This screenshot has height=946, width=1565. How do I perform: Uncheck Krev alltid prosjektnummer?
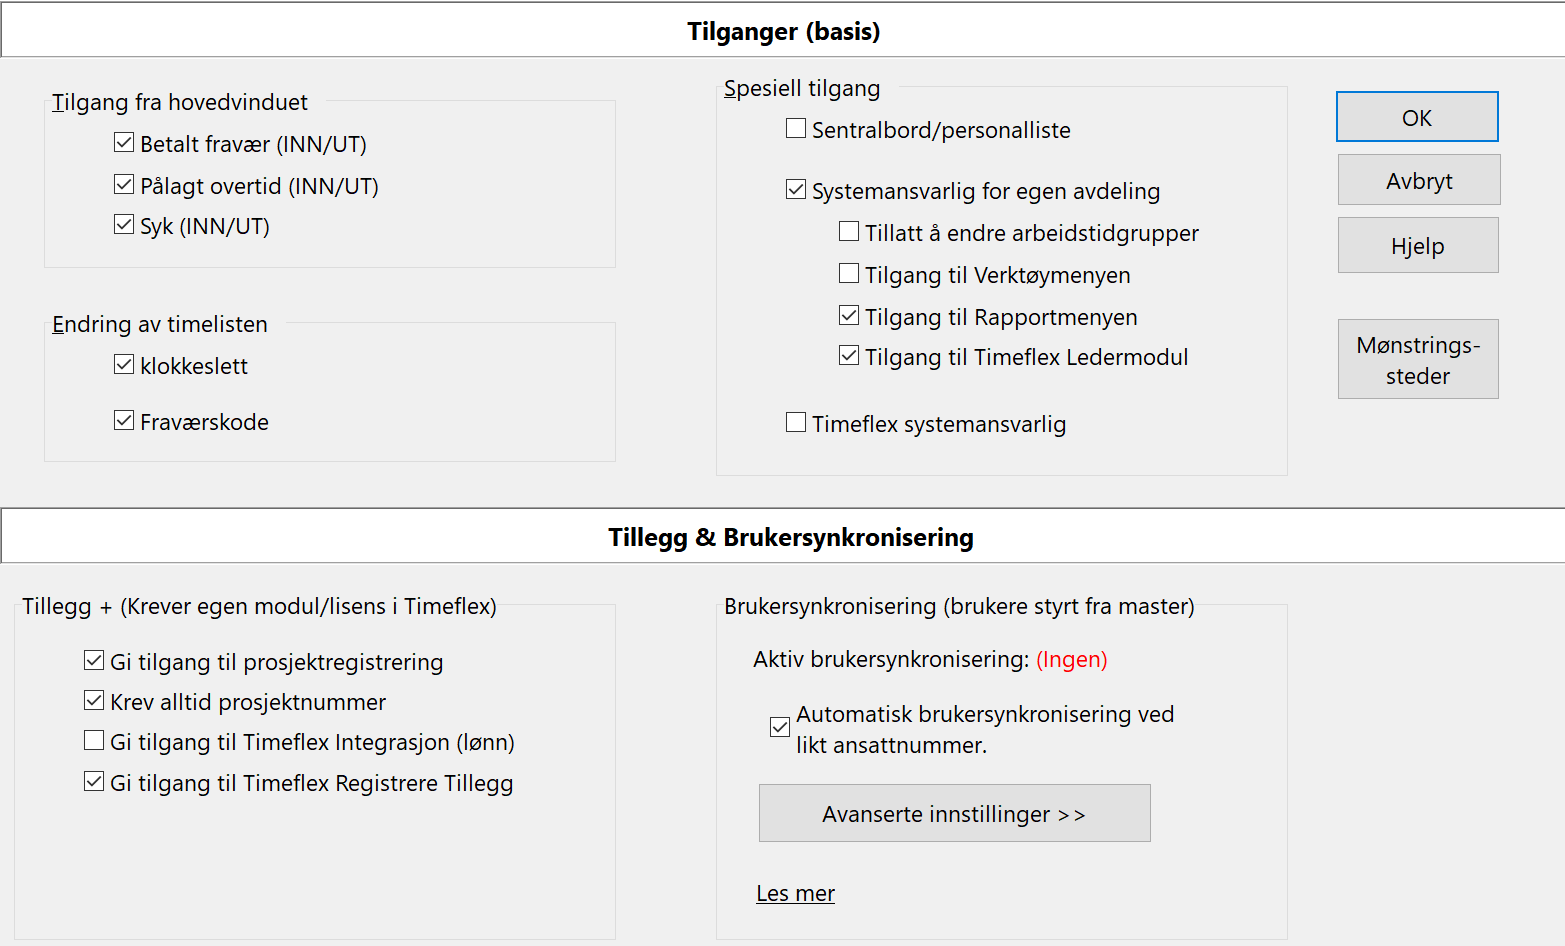tap(94, 701)
